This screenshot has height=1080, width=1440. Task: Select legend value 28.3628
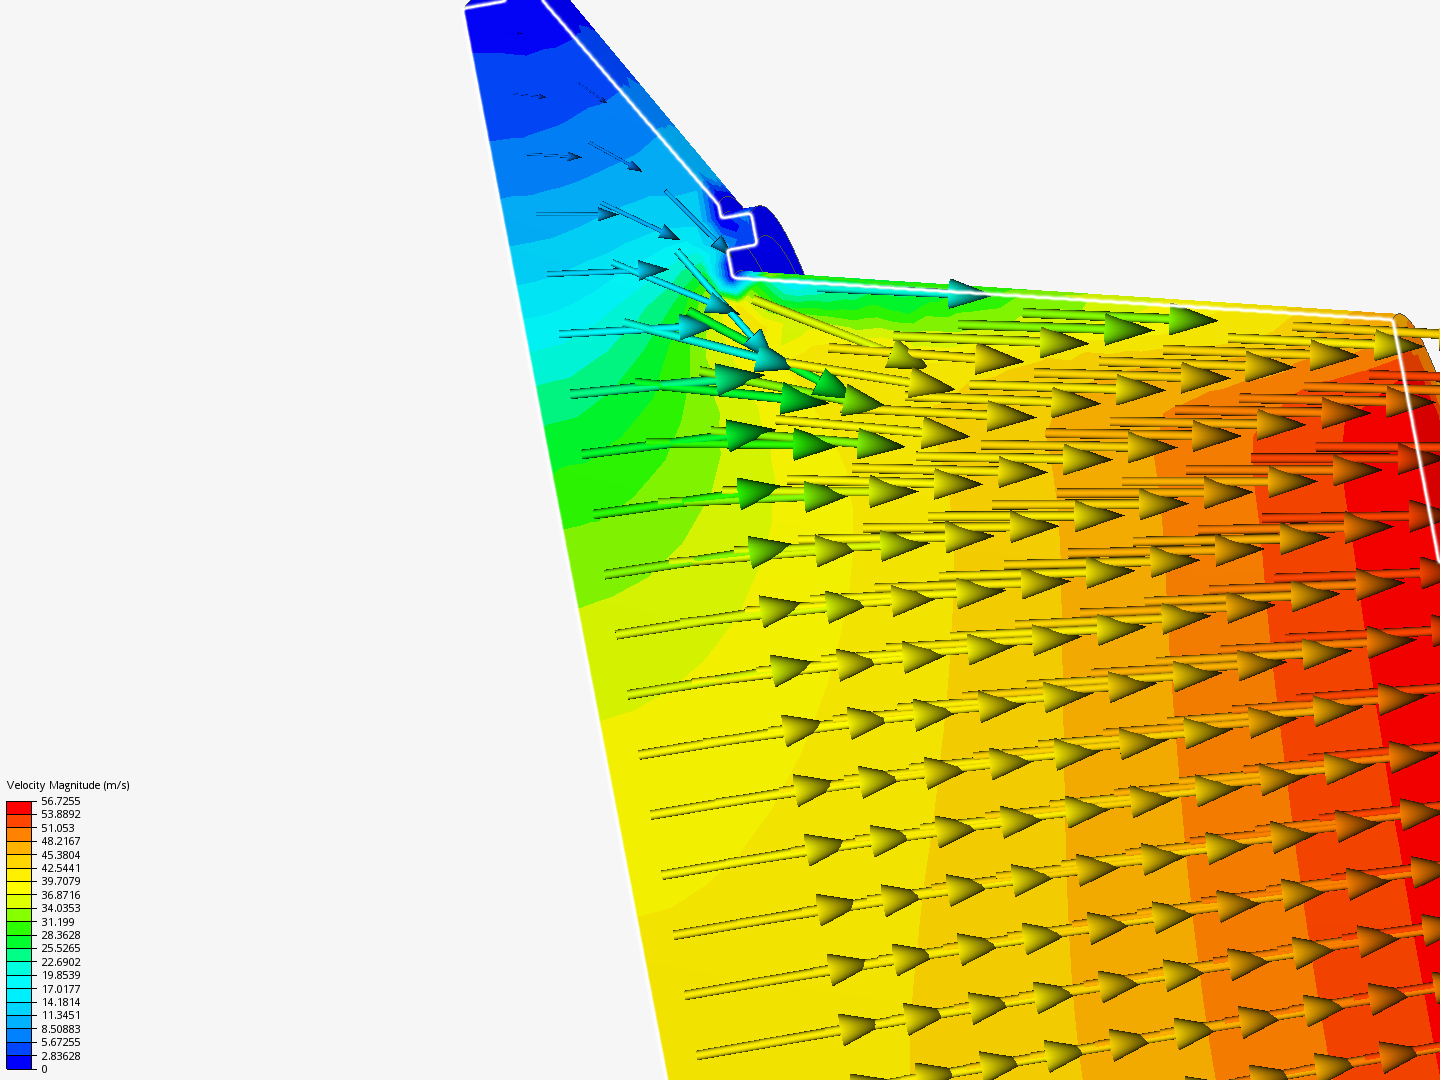pyautogui.click(x=60, y=935)
